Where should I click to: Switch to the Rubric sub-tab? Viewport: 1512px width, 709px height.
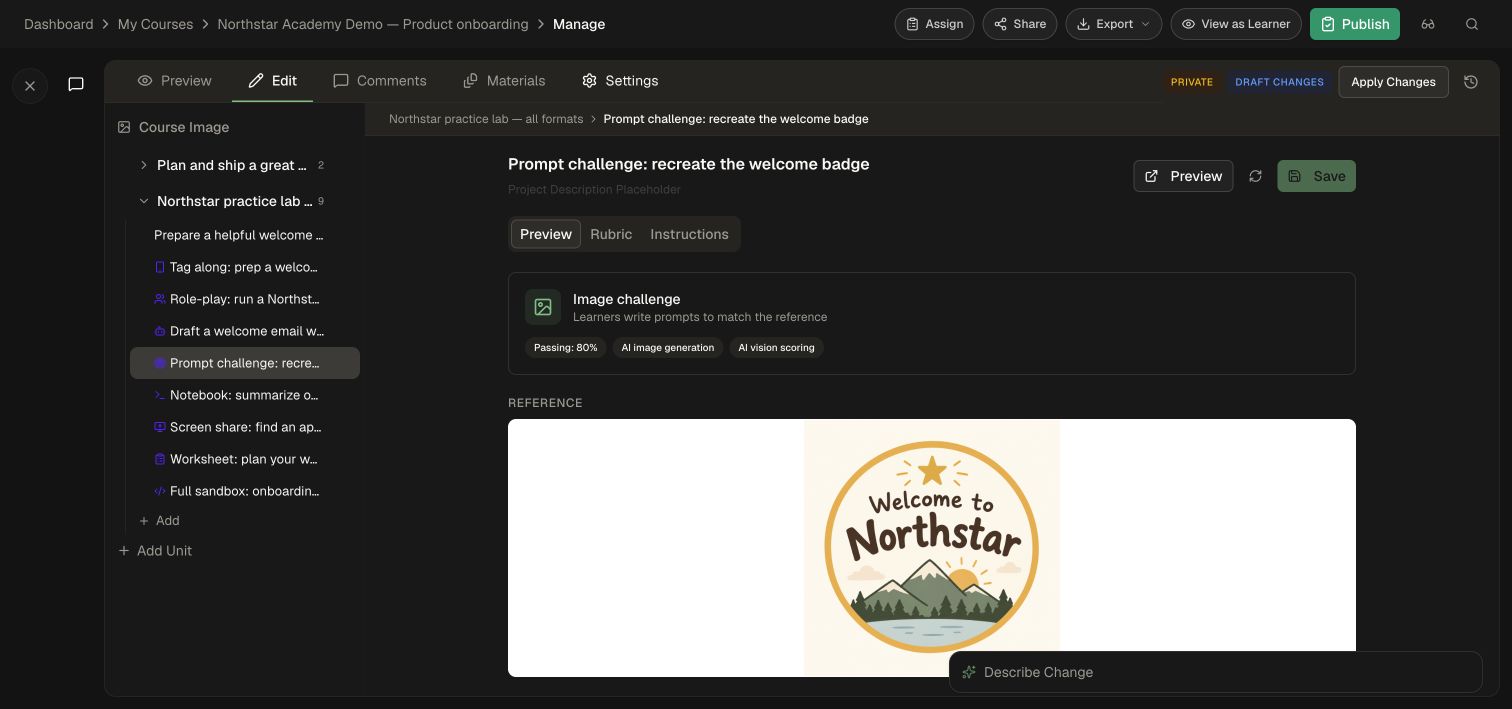(x=611, y=234)
